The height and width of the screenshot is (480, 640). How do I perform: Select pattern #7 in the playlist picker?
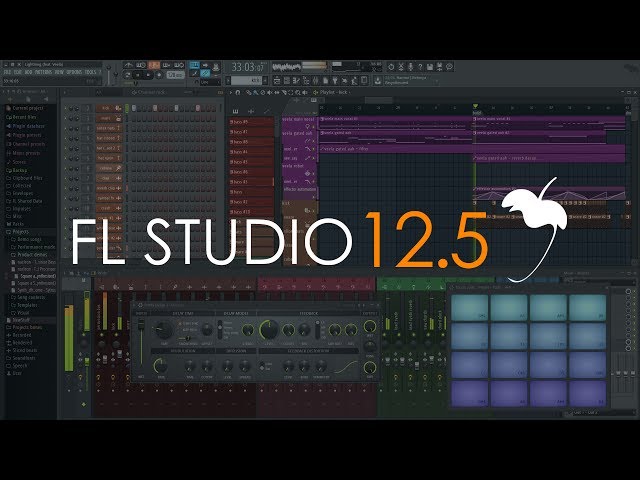pos(251,132)
